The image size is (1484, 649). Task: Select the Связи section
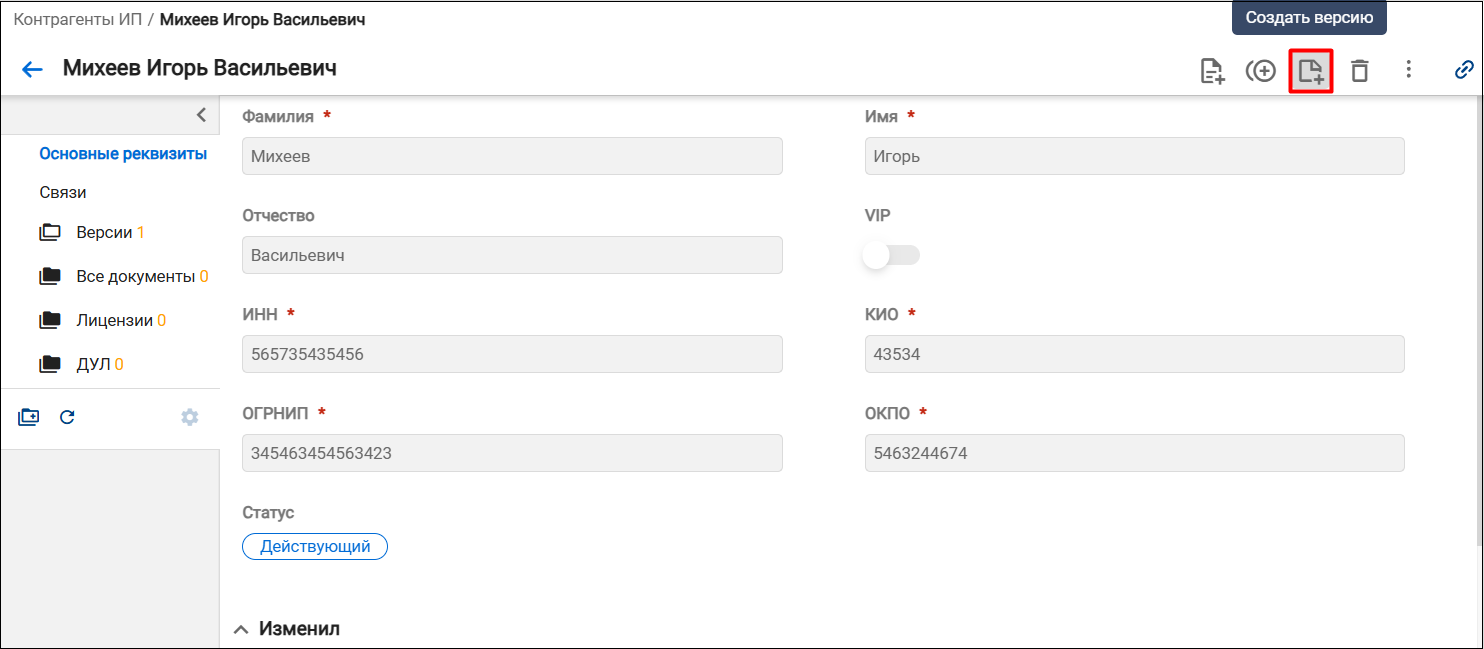tap(63, 192)
